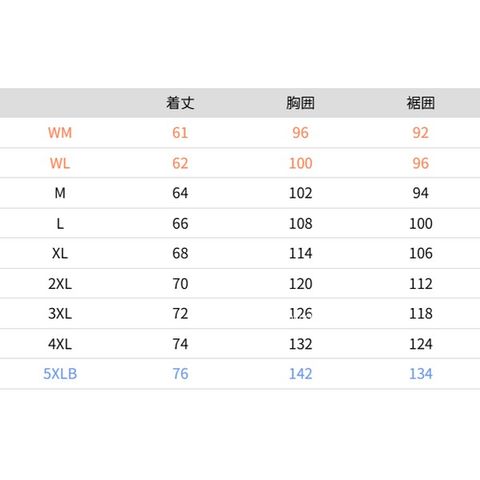Click the 胸囲 column header
Image resolution: width=480 pixels, height=480 pixels.
click(x=300, y=103)
